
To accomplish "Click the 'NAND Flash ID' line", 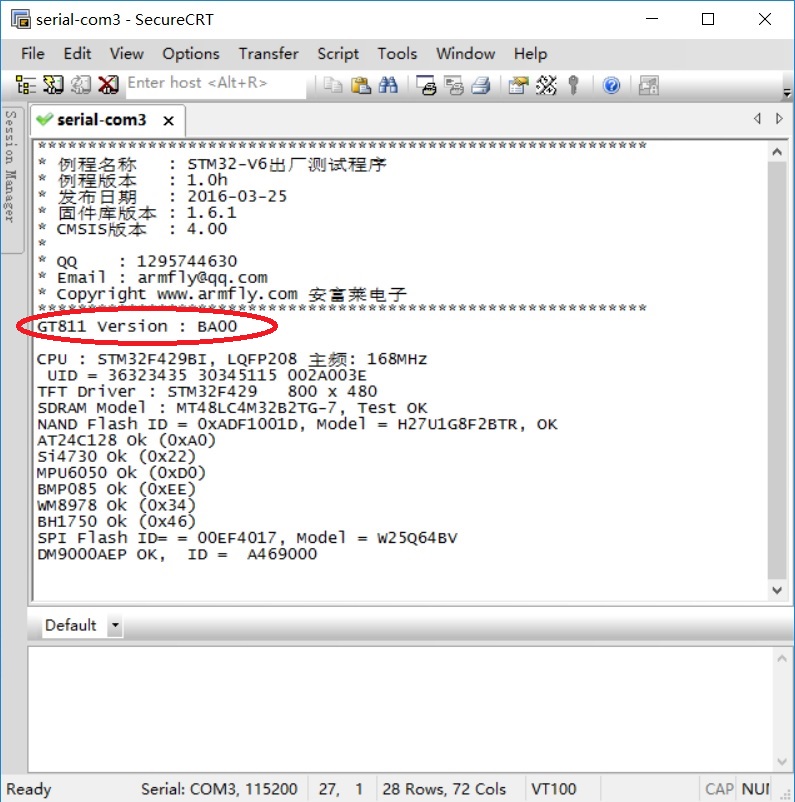I will pos(297,425).
